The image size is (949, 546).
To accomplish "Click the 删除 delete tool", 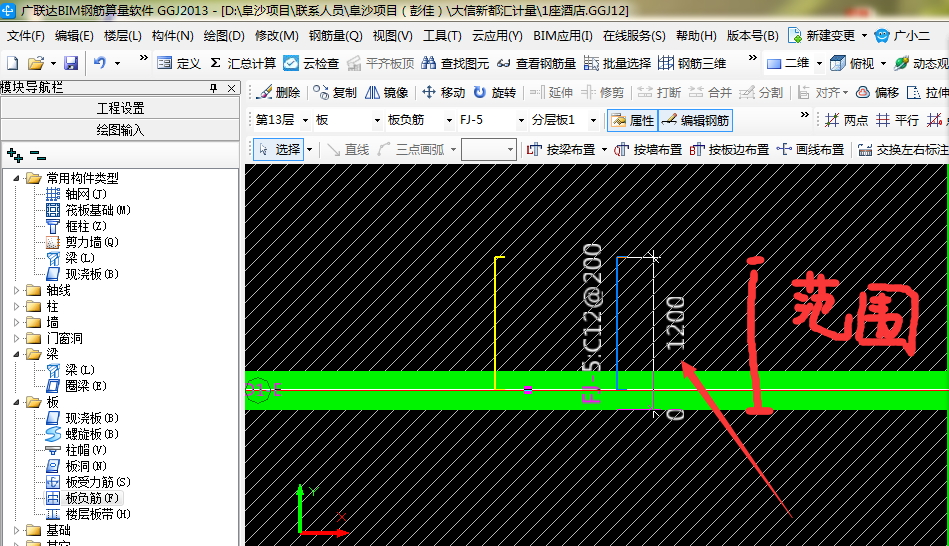I will click(279, 92).
